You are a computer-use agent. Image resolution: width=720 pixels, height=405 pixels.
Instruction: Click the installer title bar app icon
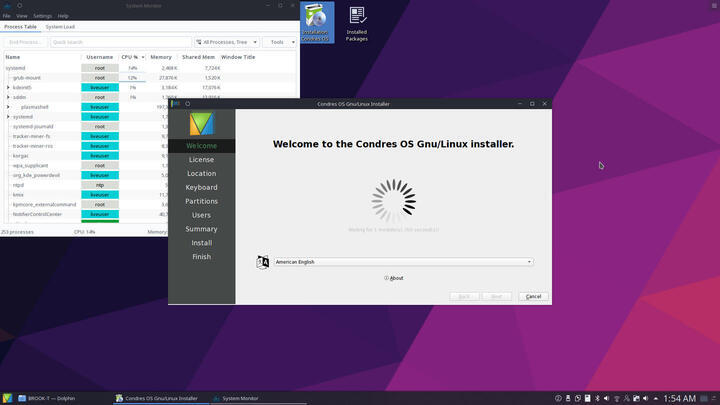[175, 104]
